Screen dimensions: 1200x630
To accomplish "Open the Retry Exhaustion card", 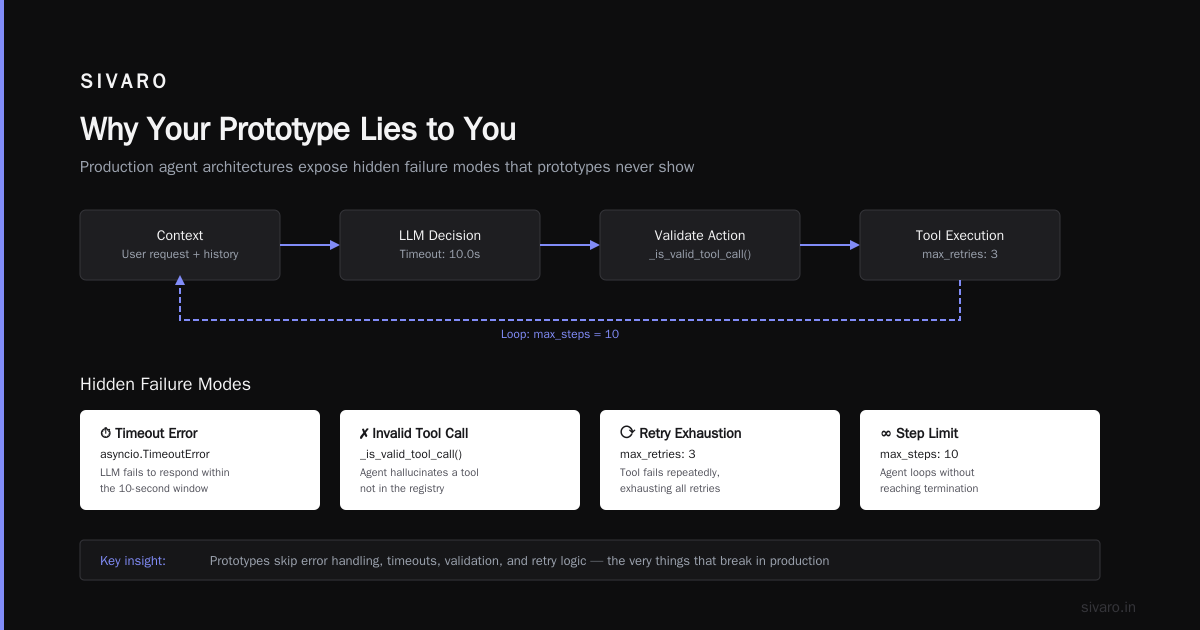I will (720, 460).
